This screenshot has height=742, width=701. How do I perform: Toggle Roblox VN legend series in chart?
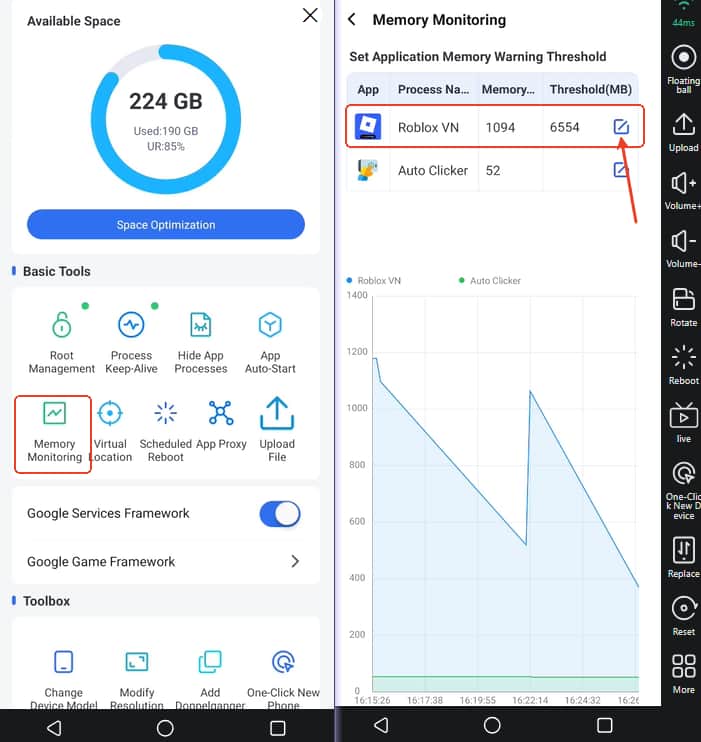point(376,281)
